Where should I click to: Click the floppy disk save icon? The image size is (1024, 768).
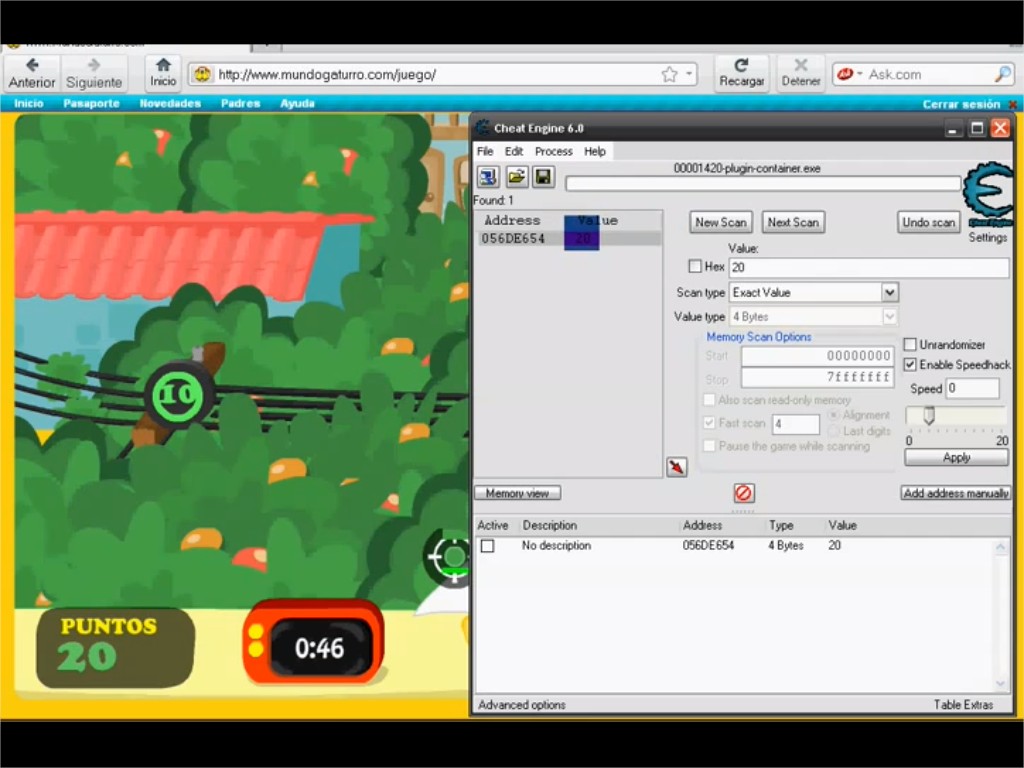tap(543, 177)
